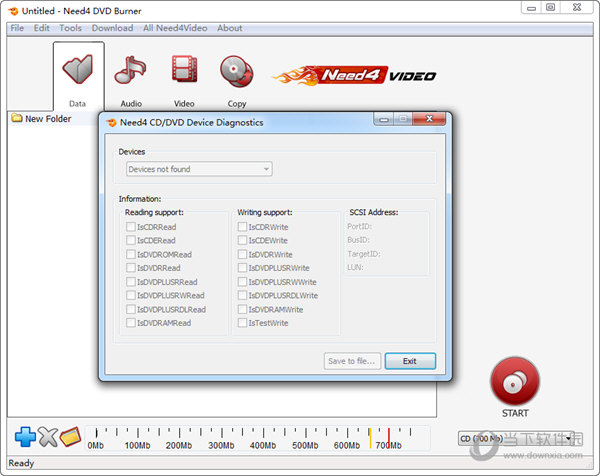Toggle the IsDVDRAMWrite checkbox
The width and height of the screenshot is (600, 476).
click(242, 309)
